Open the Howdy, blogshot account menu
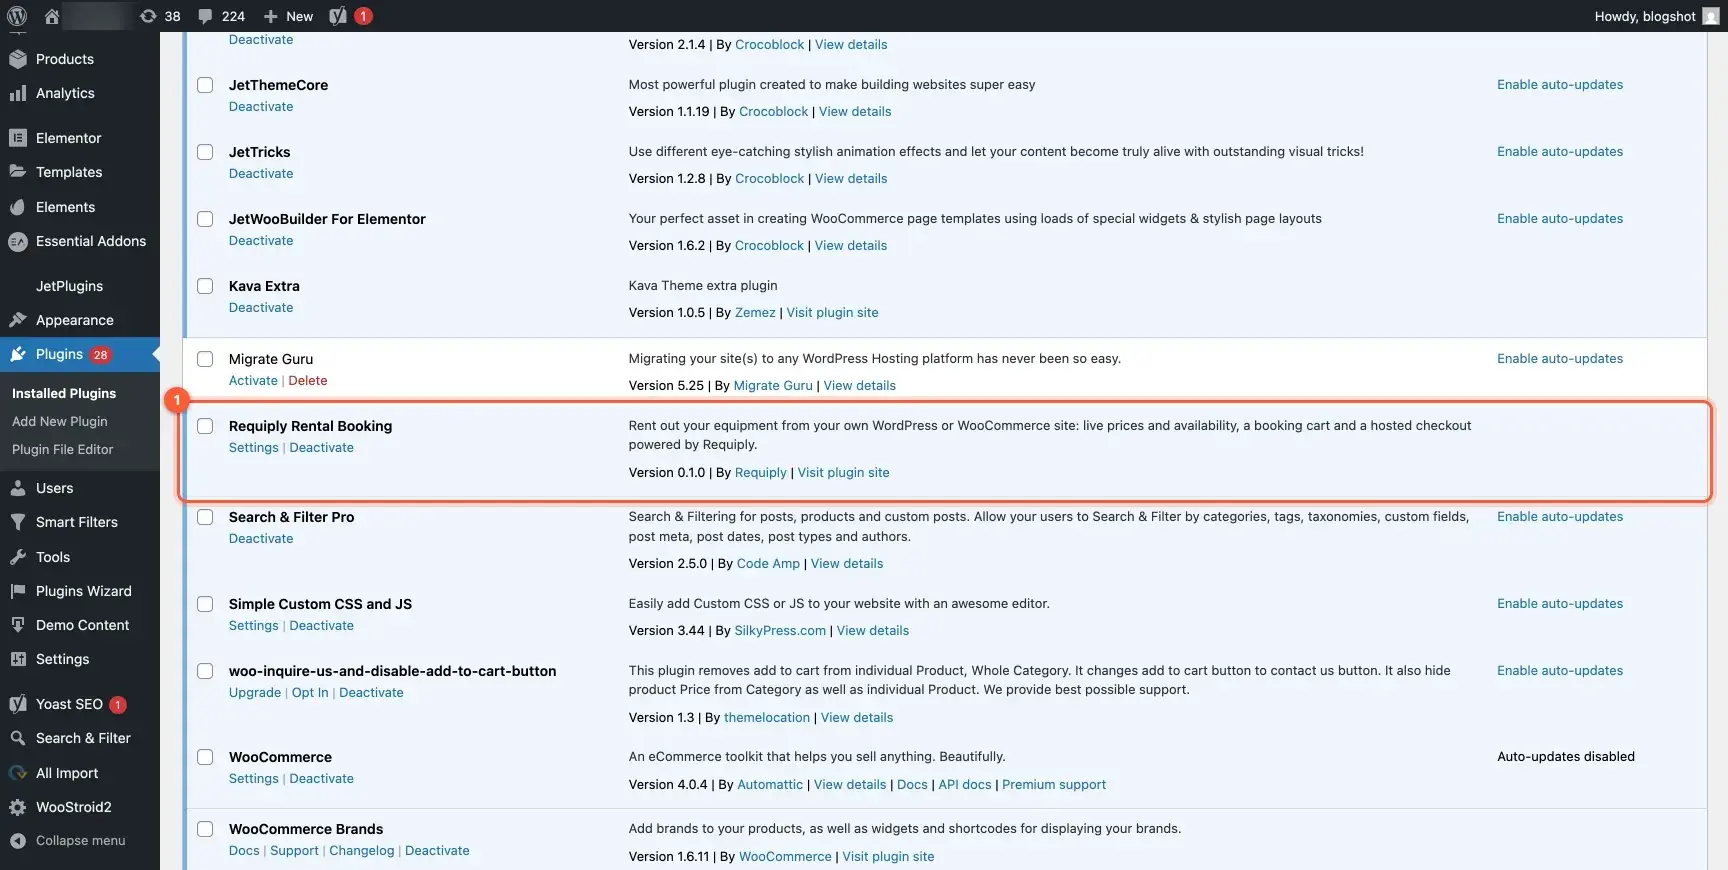 click(x=1656, y=16)
